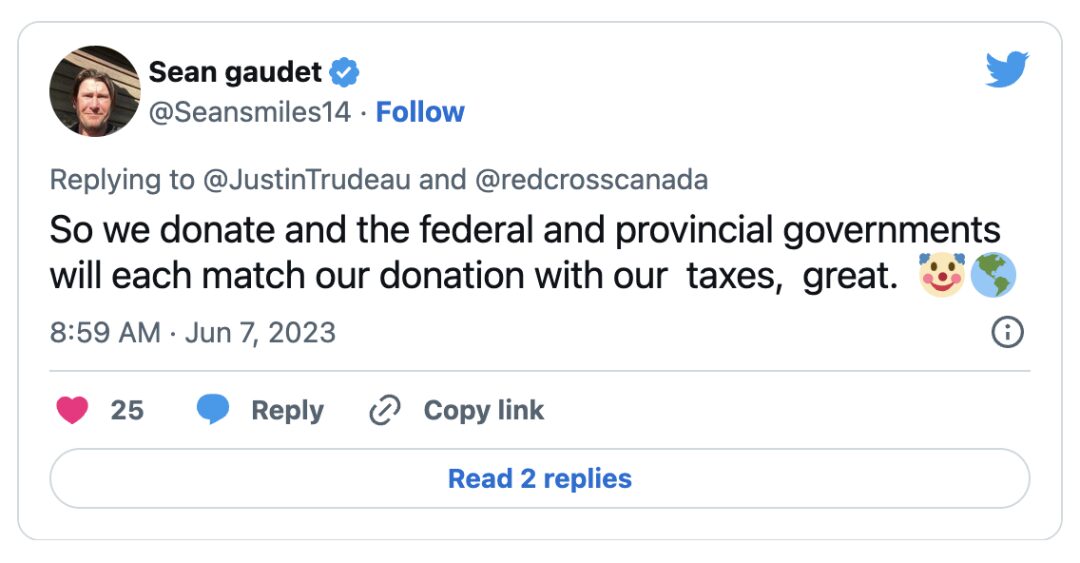The width and height of the screenshot is (1080, 563).
Task: Click the chain link copy icon
Action: point(385,410)
